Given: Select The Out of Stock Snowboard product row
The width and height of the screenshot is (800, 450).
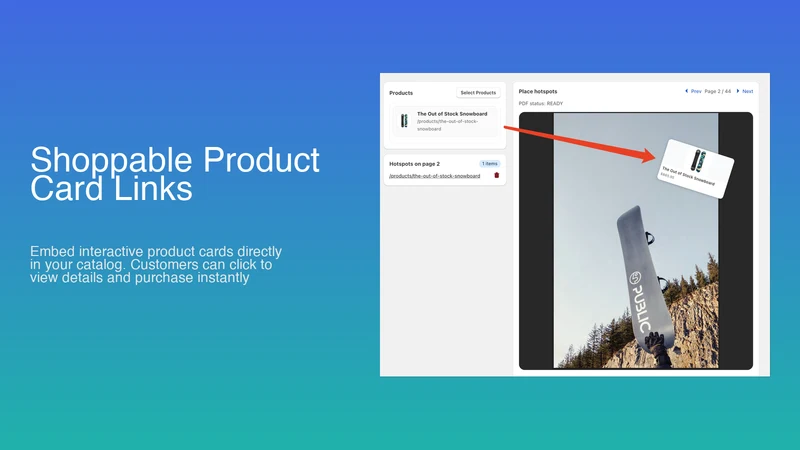Looking at the screenshot, I should [444, 121].
